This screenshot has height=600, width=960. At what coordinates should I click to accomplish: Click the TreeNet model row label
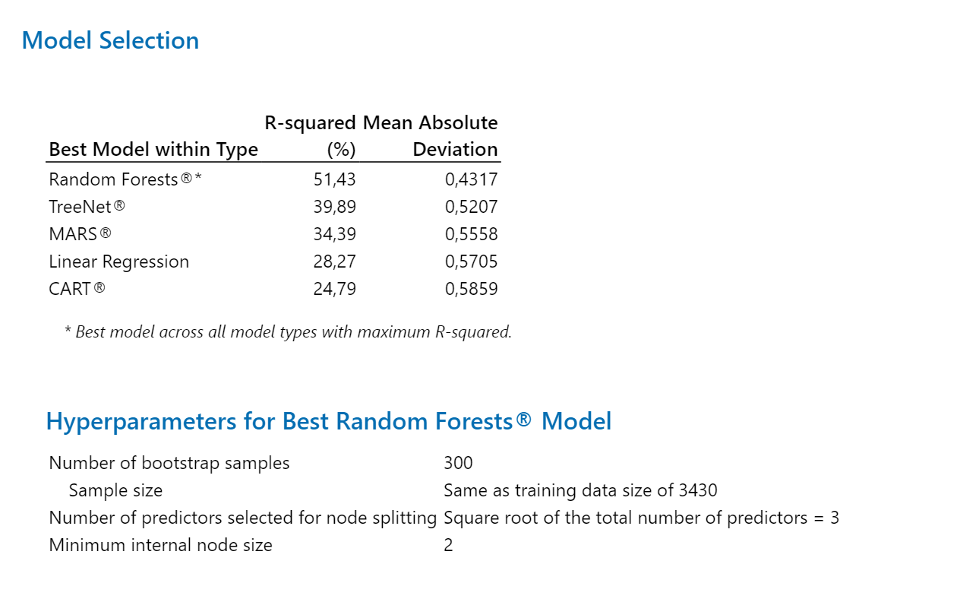pyautogui.click(x=87, y=207)
